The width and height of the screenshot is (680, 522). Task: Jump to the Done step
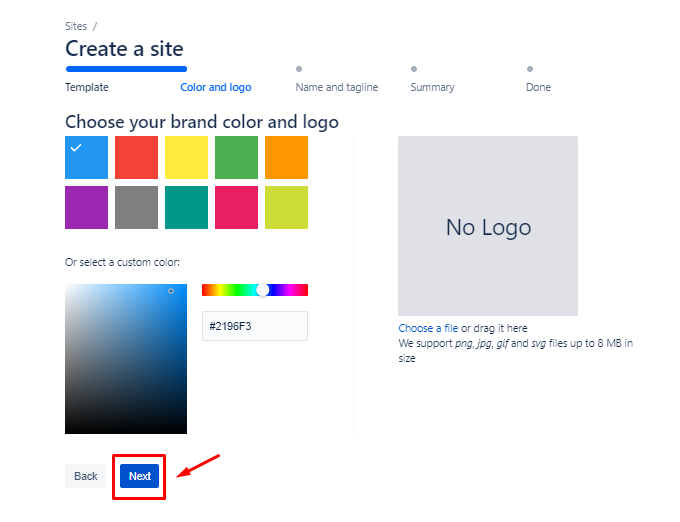click(x=538, y=87)
